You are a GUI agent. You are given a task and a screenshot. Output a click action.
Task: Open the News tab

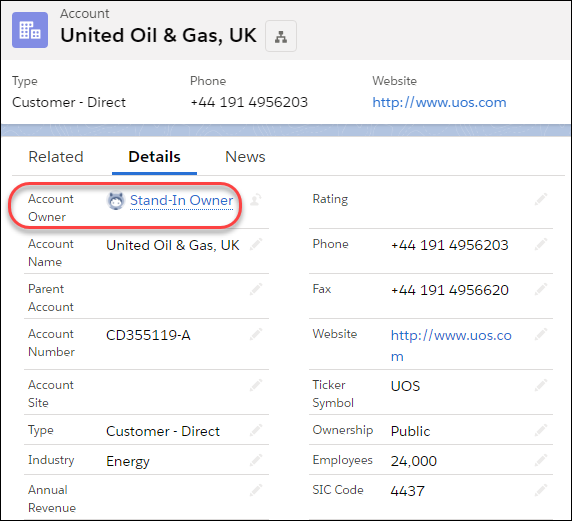pos(245,157)
